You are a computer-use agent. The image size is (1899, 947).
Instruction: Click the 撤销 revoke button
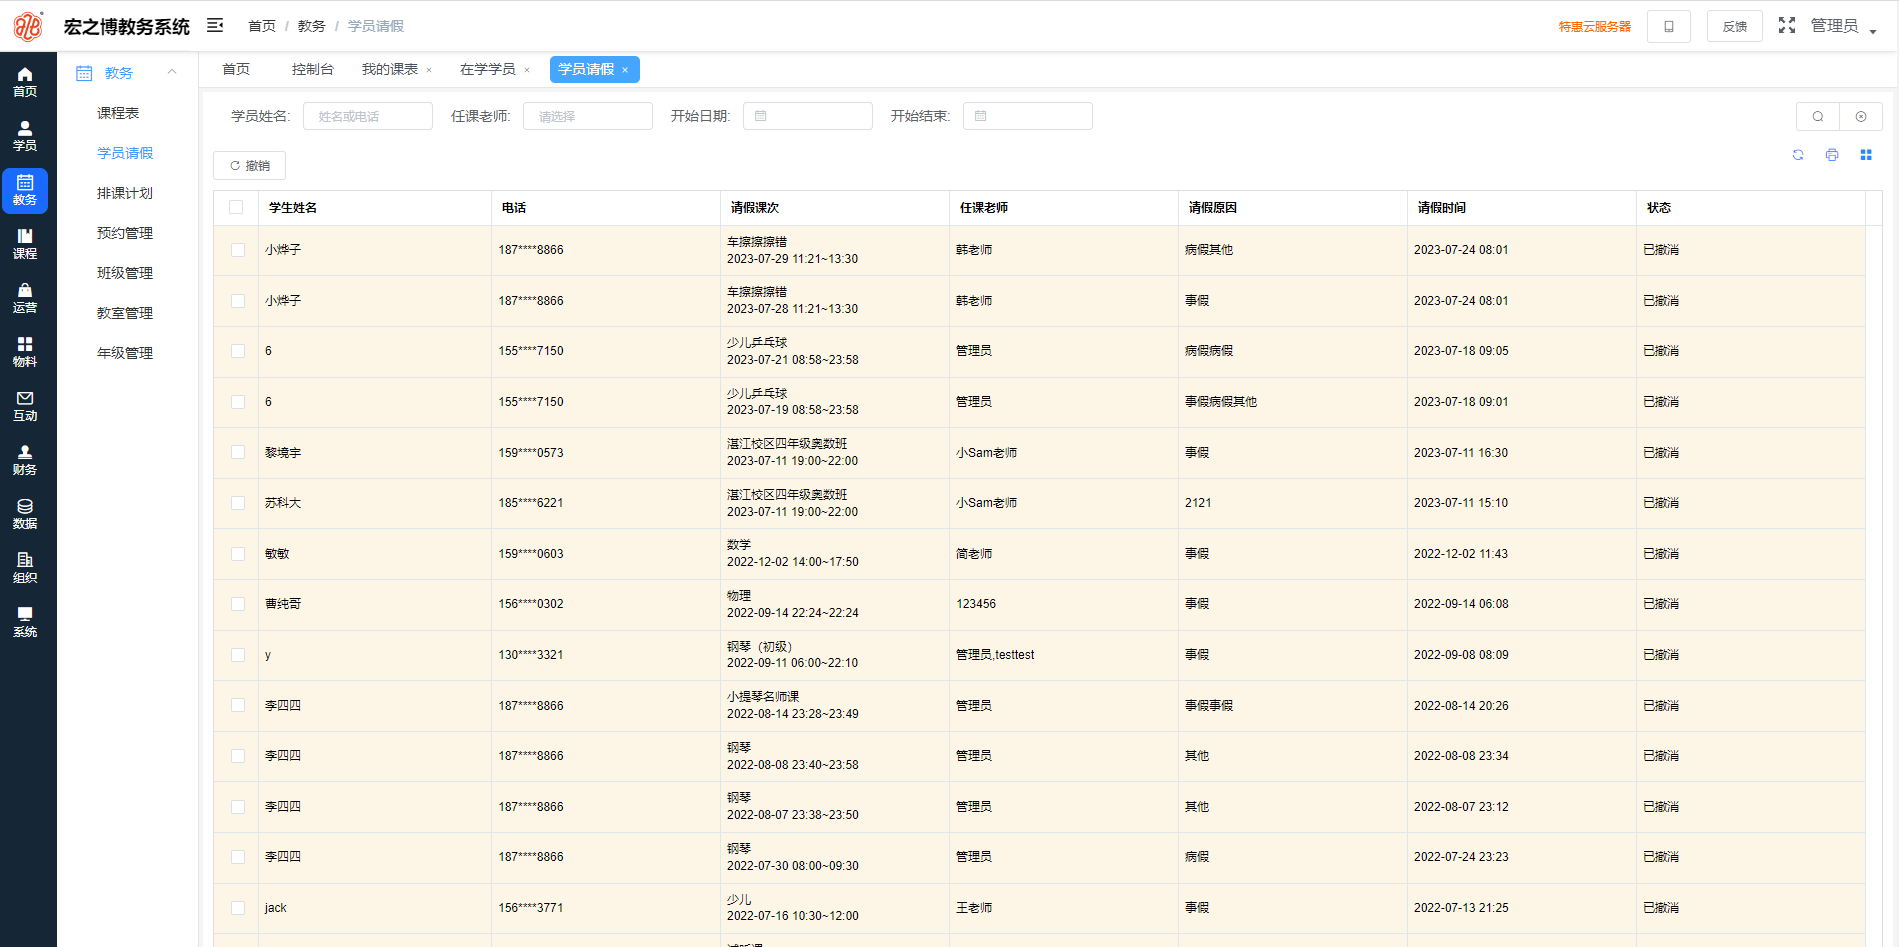click(250, 165)
